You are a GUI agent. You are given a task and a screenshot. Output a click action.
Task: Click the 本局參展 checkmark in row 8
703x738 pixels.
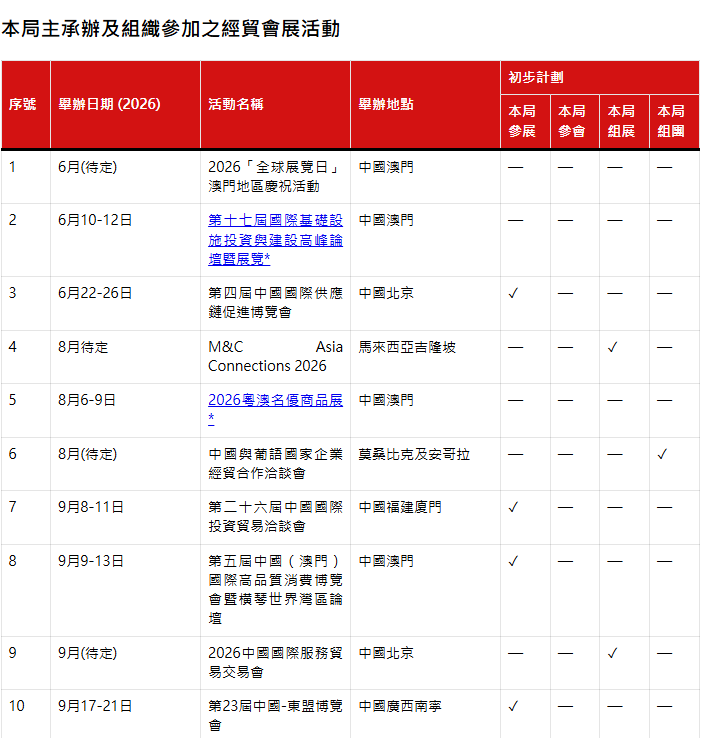513,561
